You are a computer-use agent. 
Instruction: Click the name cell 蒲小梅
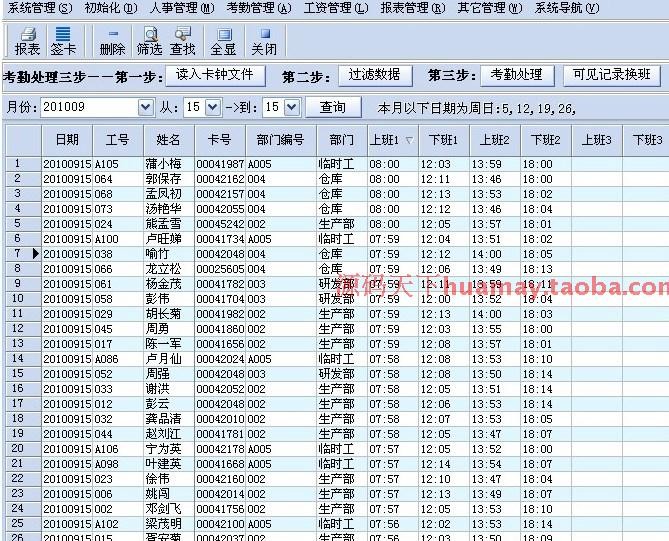(x=169, y=164)
